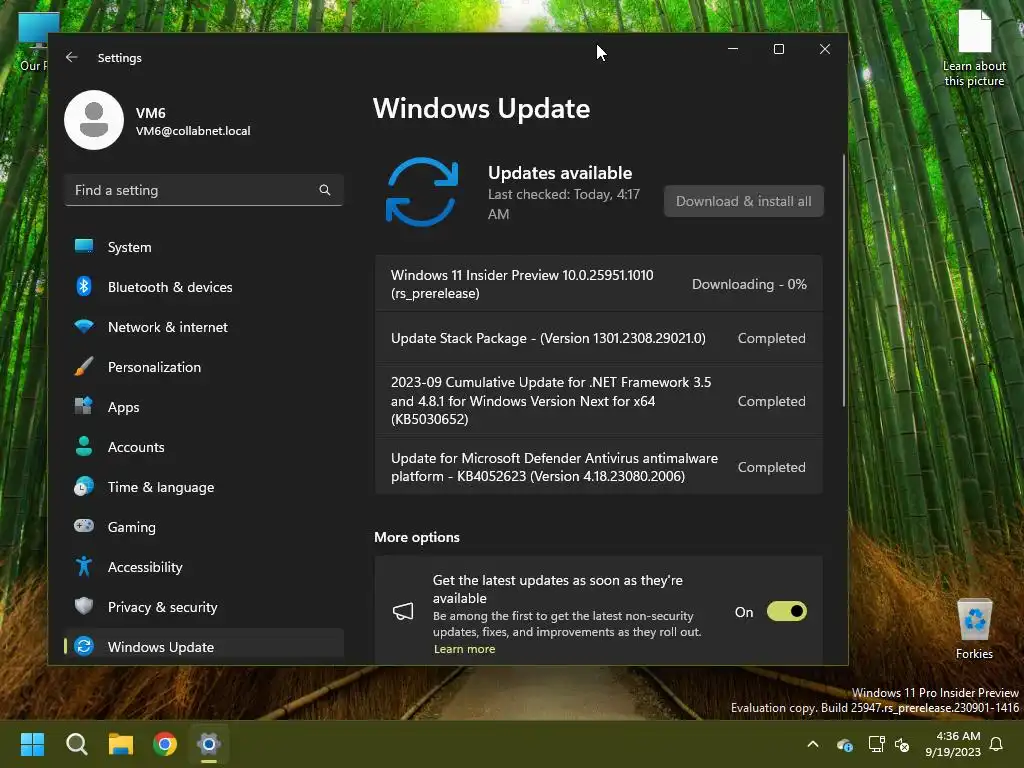Click the Settings gear on taskbar

click(x=209, y=744)
